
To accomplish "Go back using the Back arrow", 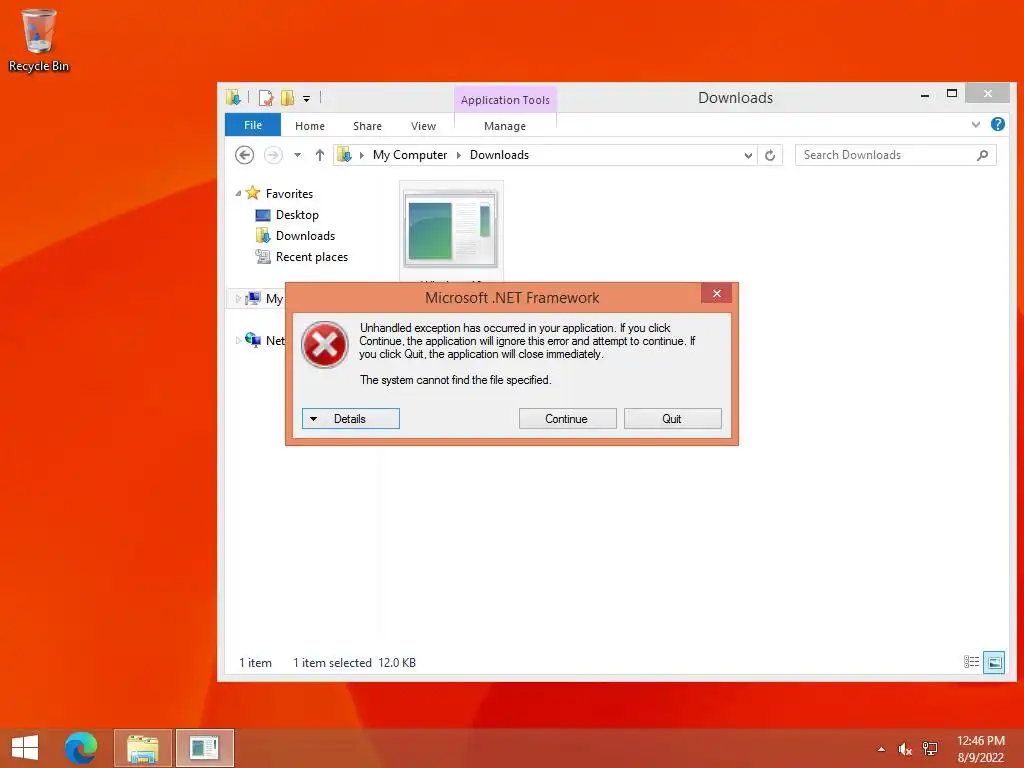I will [x=244, y=155].
